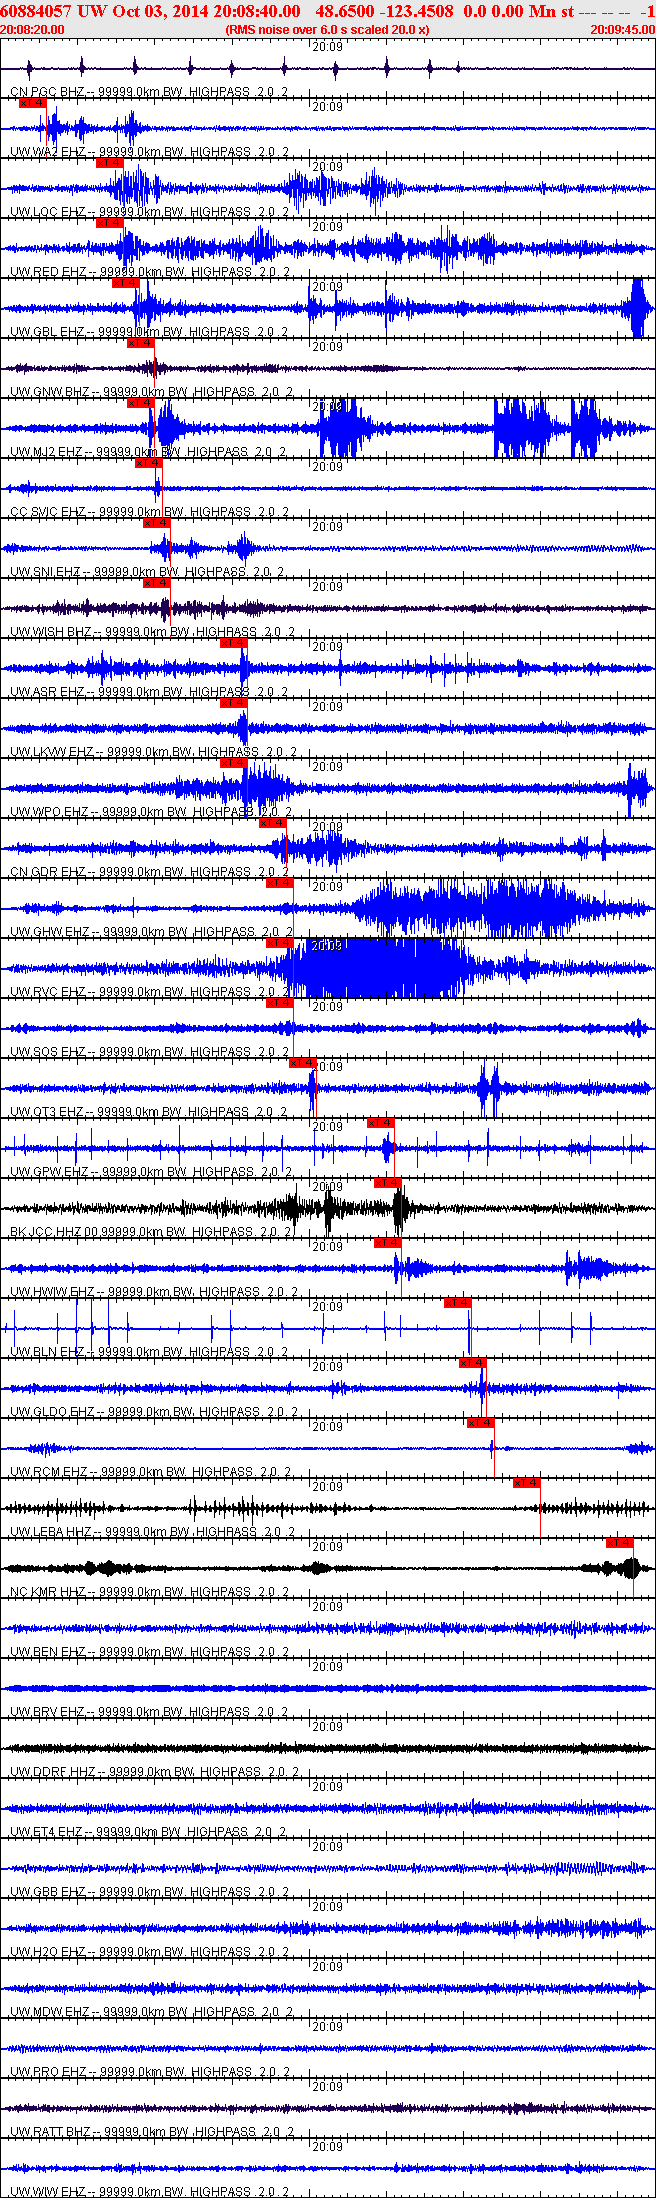Viewport: 656px width, 2198px height.
Task: Select the pick flag on the UW.OT3 trace
Action: [304, 1062]
